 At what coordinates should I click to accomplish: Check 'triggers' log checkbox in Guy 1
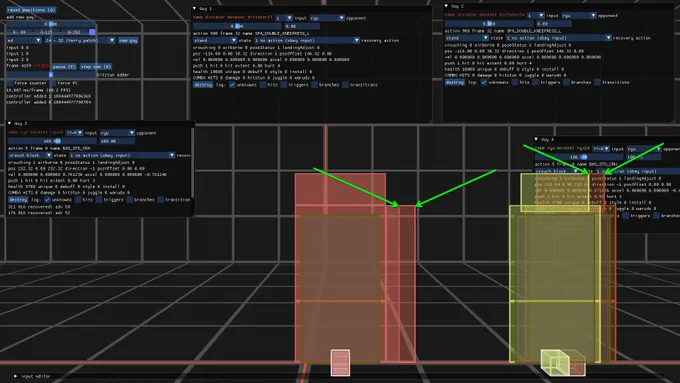pos(284,85)
